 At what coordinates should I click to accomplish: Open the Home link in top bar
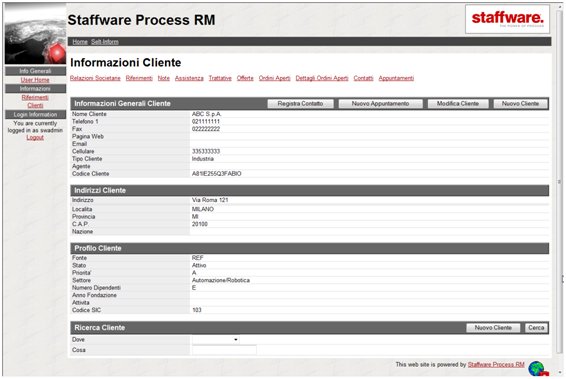[80, 42]
